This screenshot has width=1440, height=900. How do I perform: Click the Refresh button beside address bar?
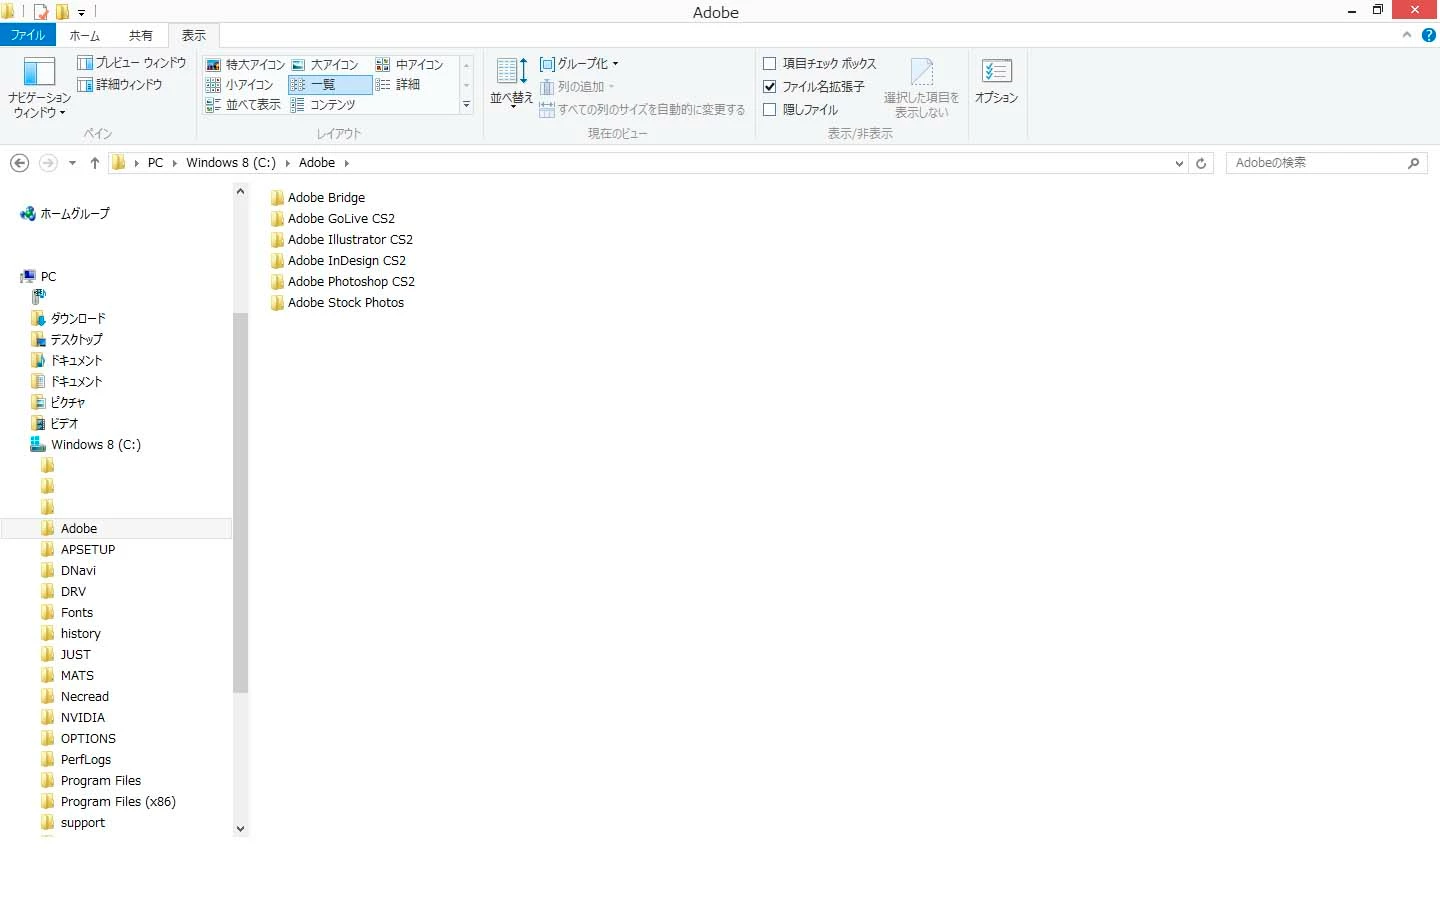pos(1201,163)
